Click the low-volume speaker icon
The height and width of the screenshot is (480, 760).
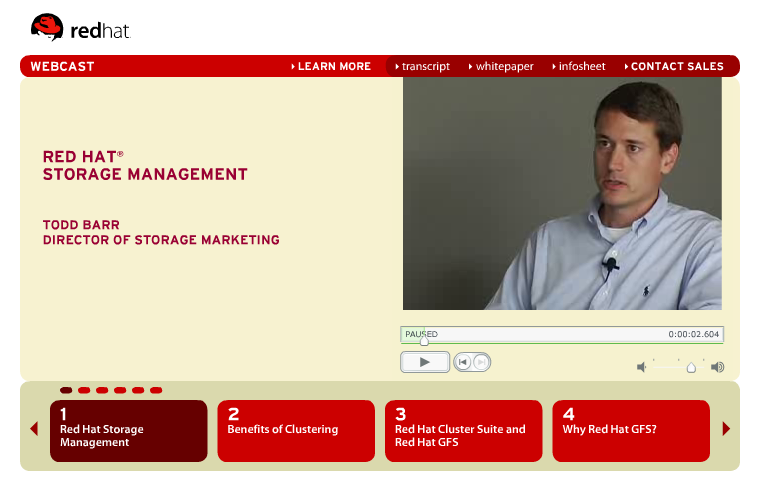[x=641, y=367]
